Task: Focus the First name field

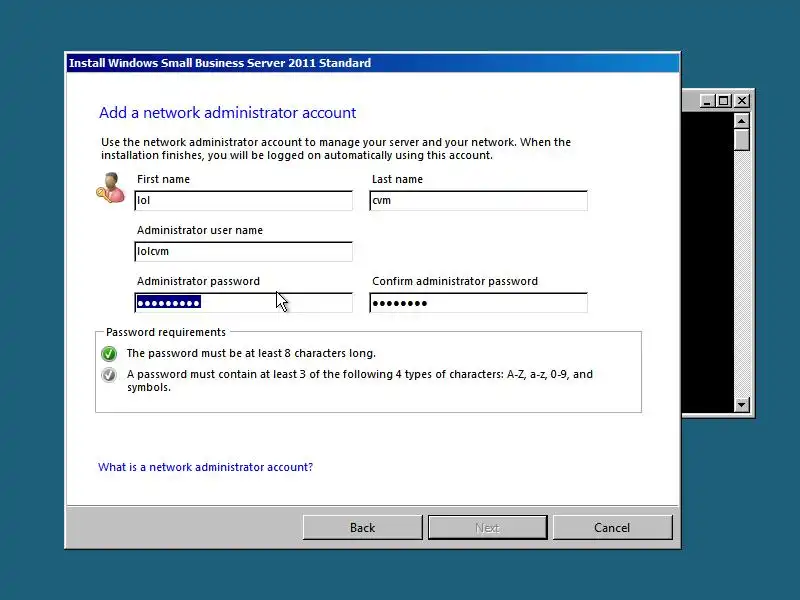Action: coord(243,201)
